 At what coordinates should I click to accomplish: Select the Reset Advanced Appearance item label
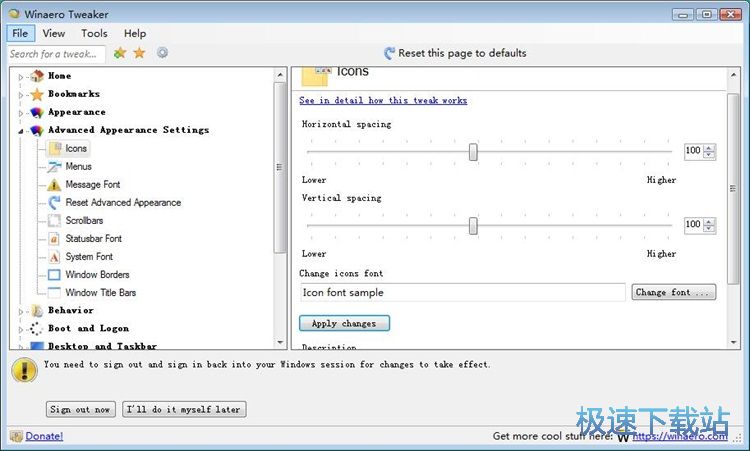click(123, 203)
